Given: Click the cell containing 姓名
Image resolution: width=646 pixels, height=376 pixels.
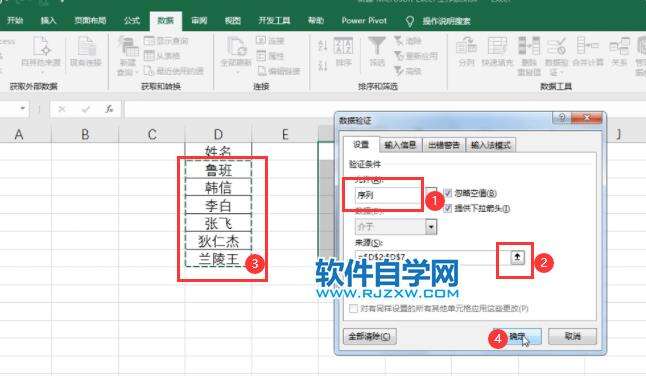Looking at the screenshot, I should (218, 151).
